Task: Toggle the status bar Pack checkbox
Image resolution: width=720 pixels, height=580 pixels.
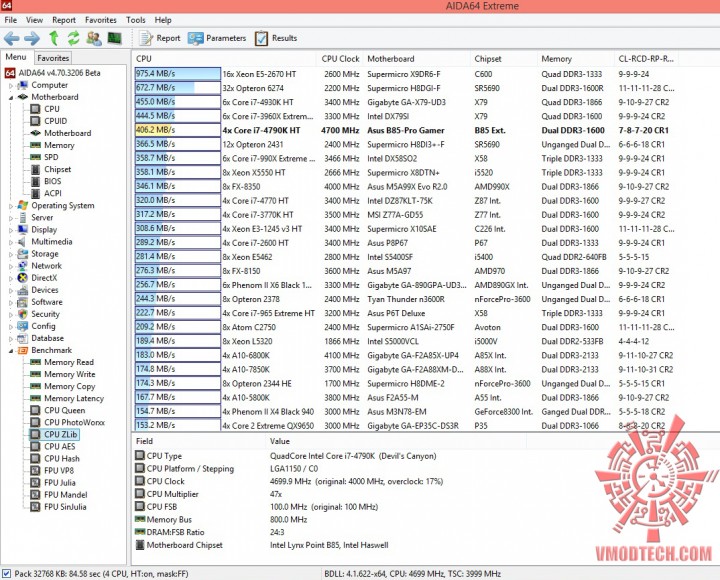Action: tap(6, 574)
